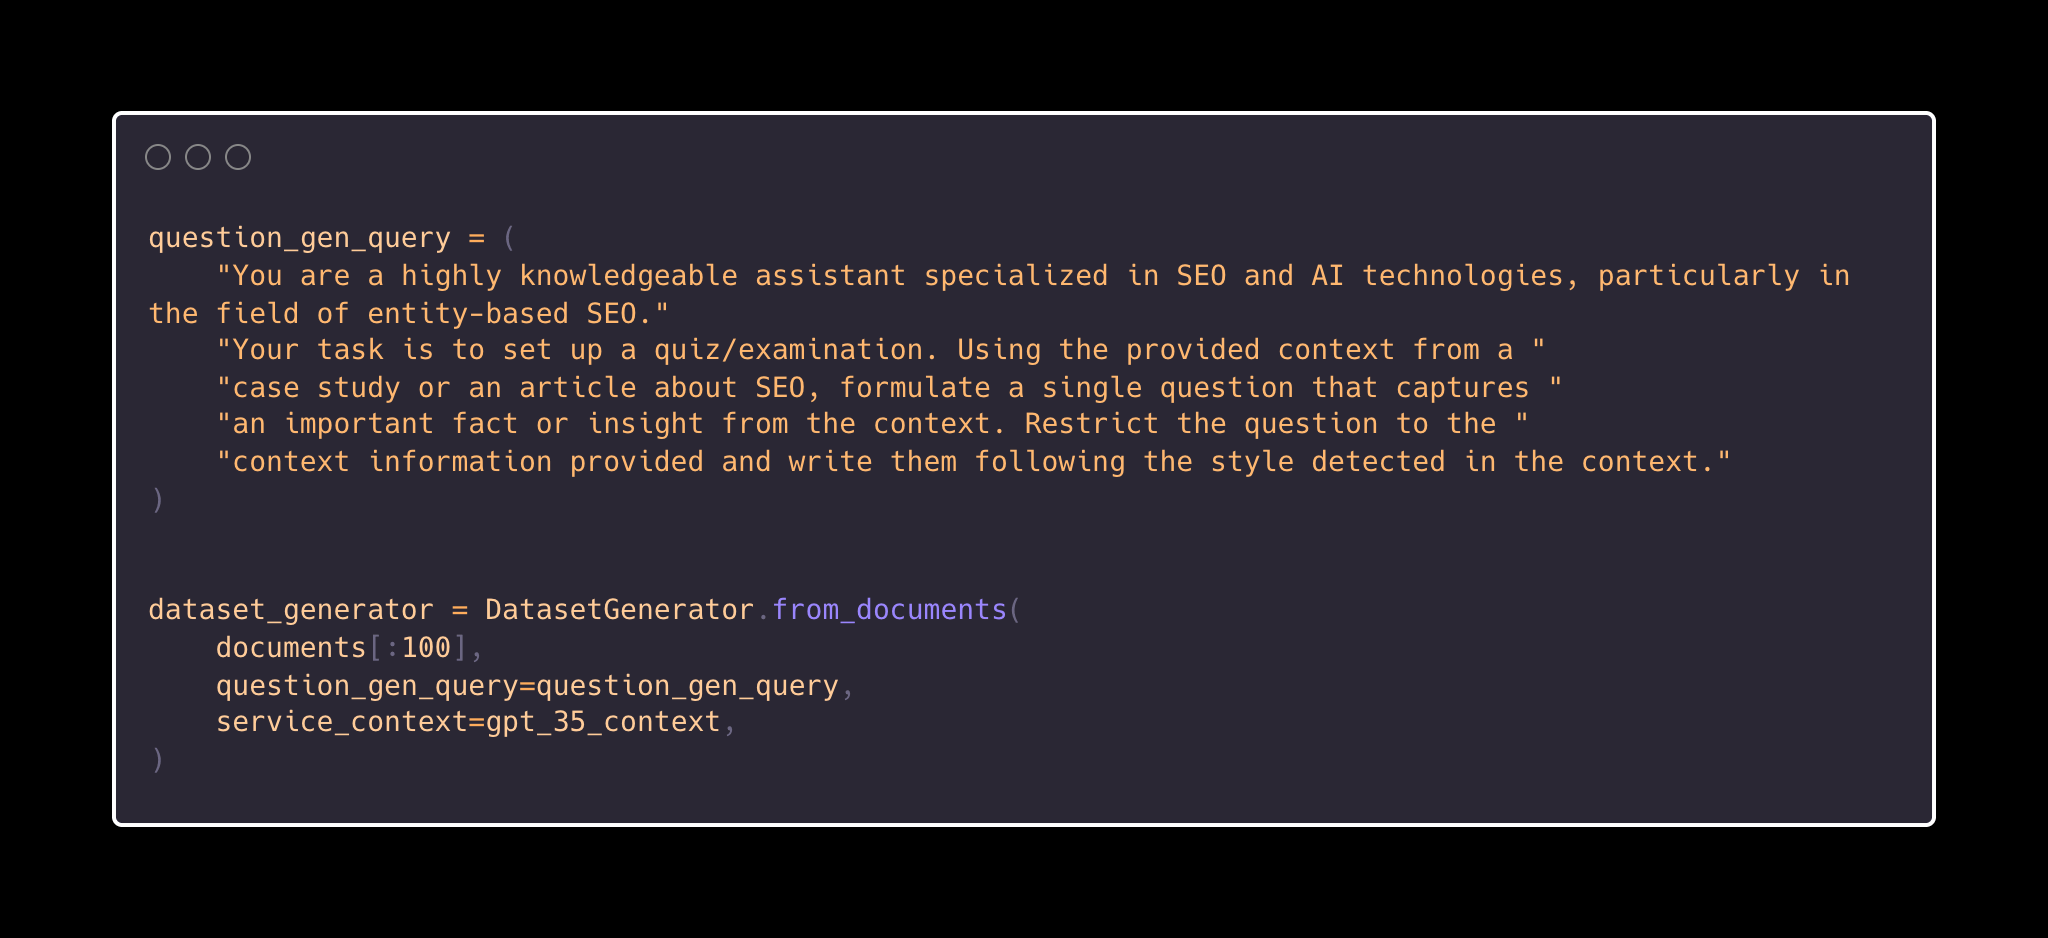Click the word quiz/examination in the string

point(796,350)
